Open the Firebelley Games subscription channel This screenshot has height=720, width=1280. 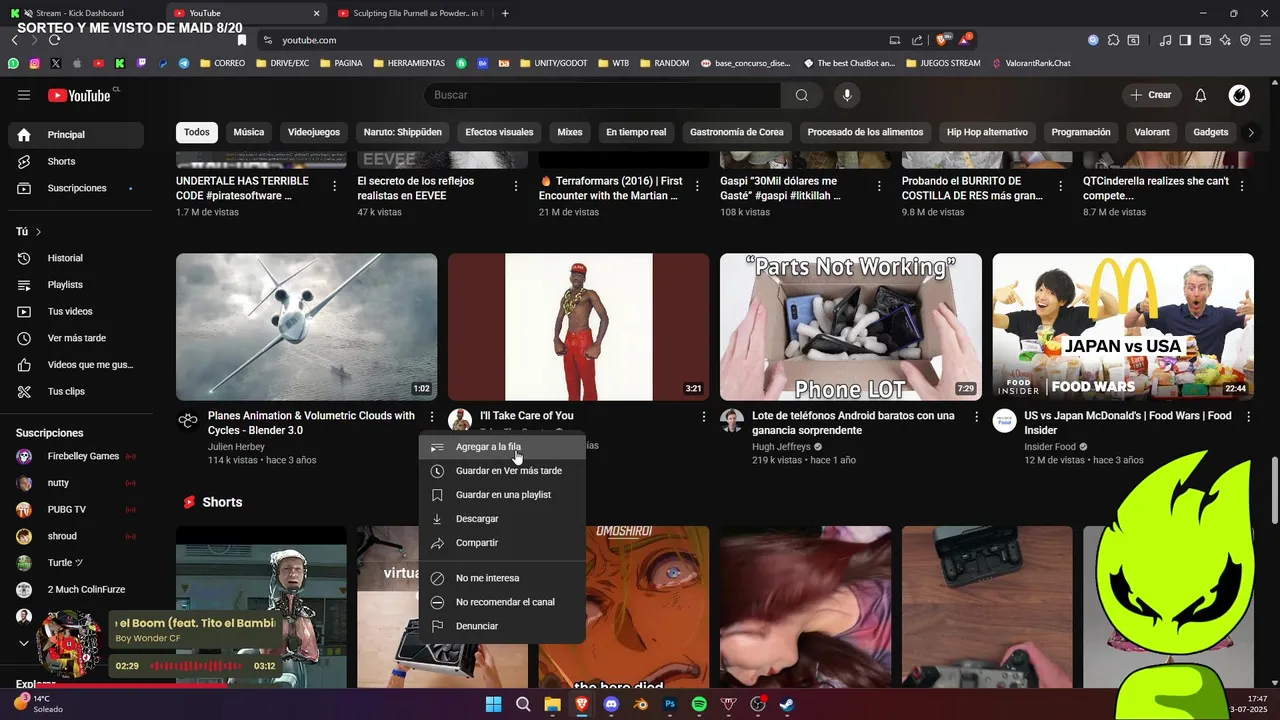[76, 456]
